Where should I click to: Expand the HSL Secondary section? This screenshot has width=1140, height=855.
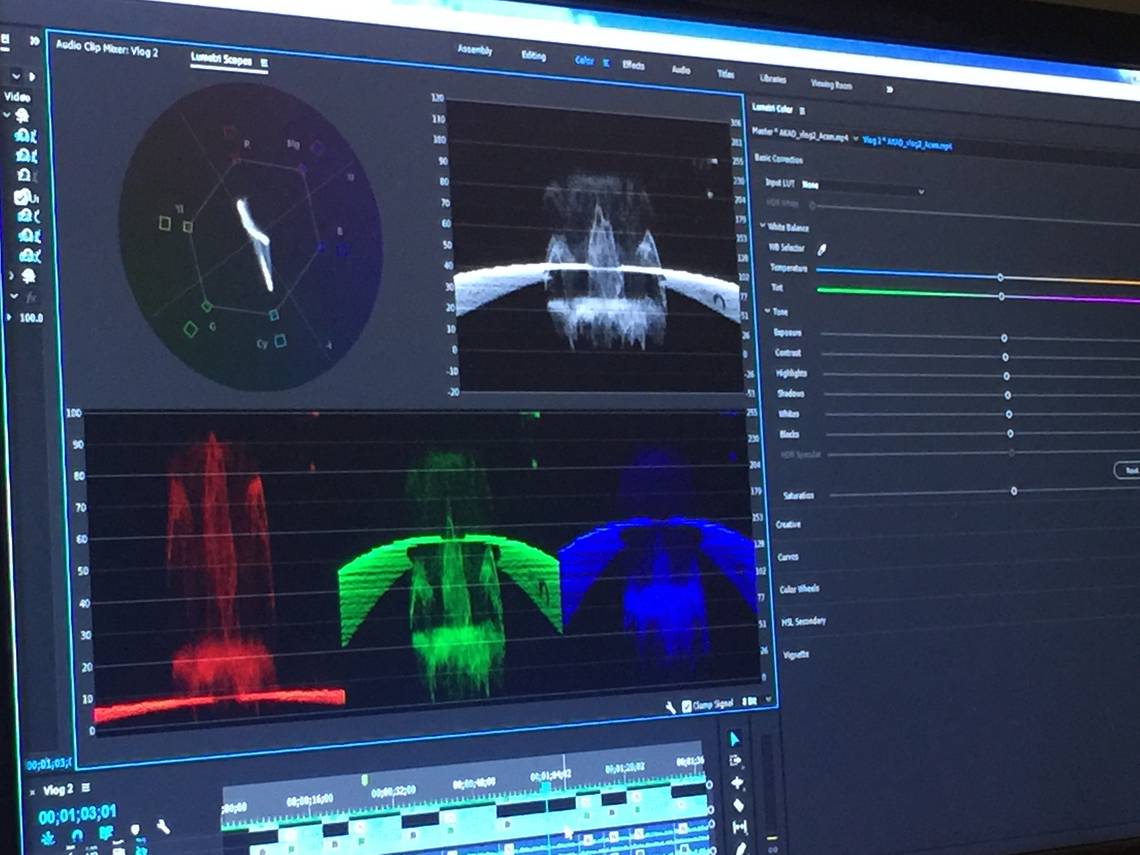click(803, 622)
